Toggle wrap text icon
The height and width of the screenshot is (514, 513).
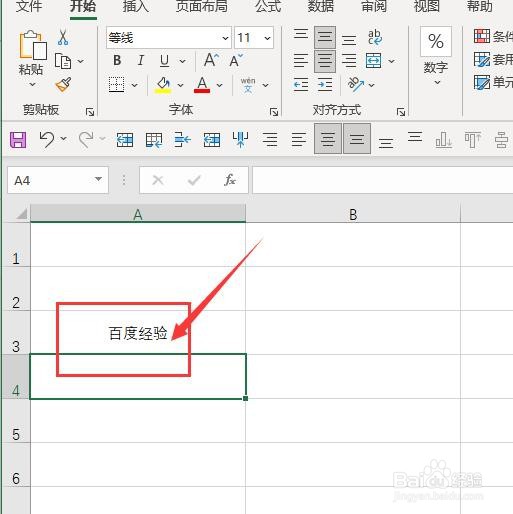coord(375,37)
